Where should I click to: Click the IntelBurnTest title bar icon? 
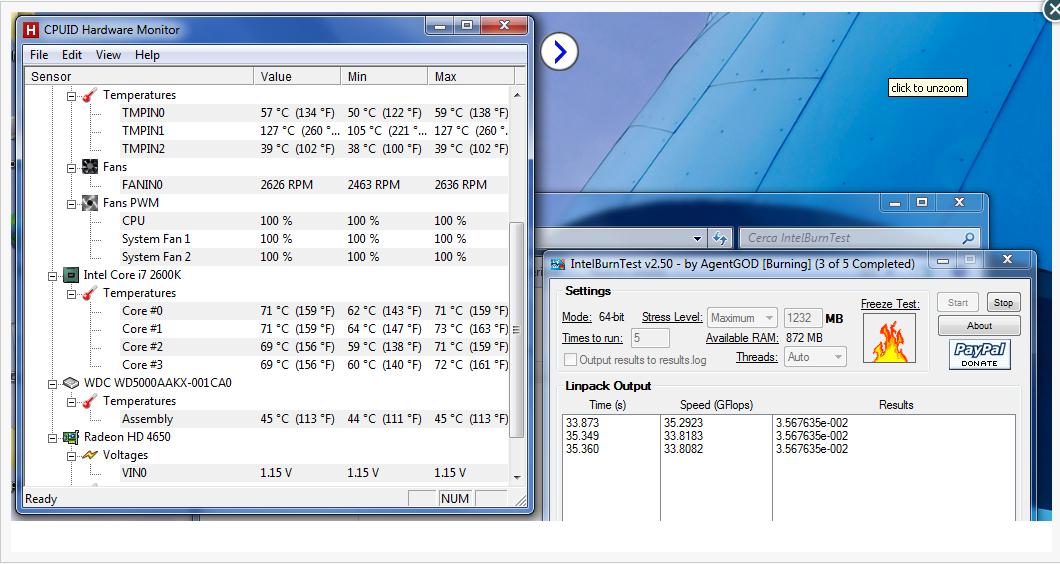(x=557, y=264)
